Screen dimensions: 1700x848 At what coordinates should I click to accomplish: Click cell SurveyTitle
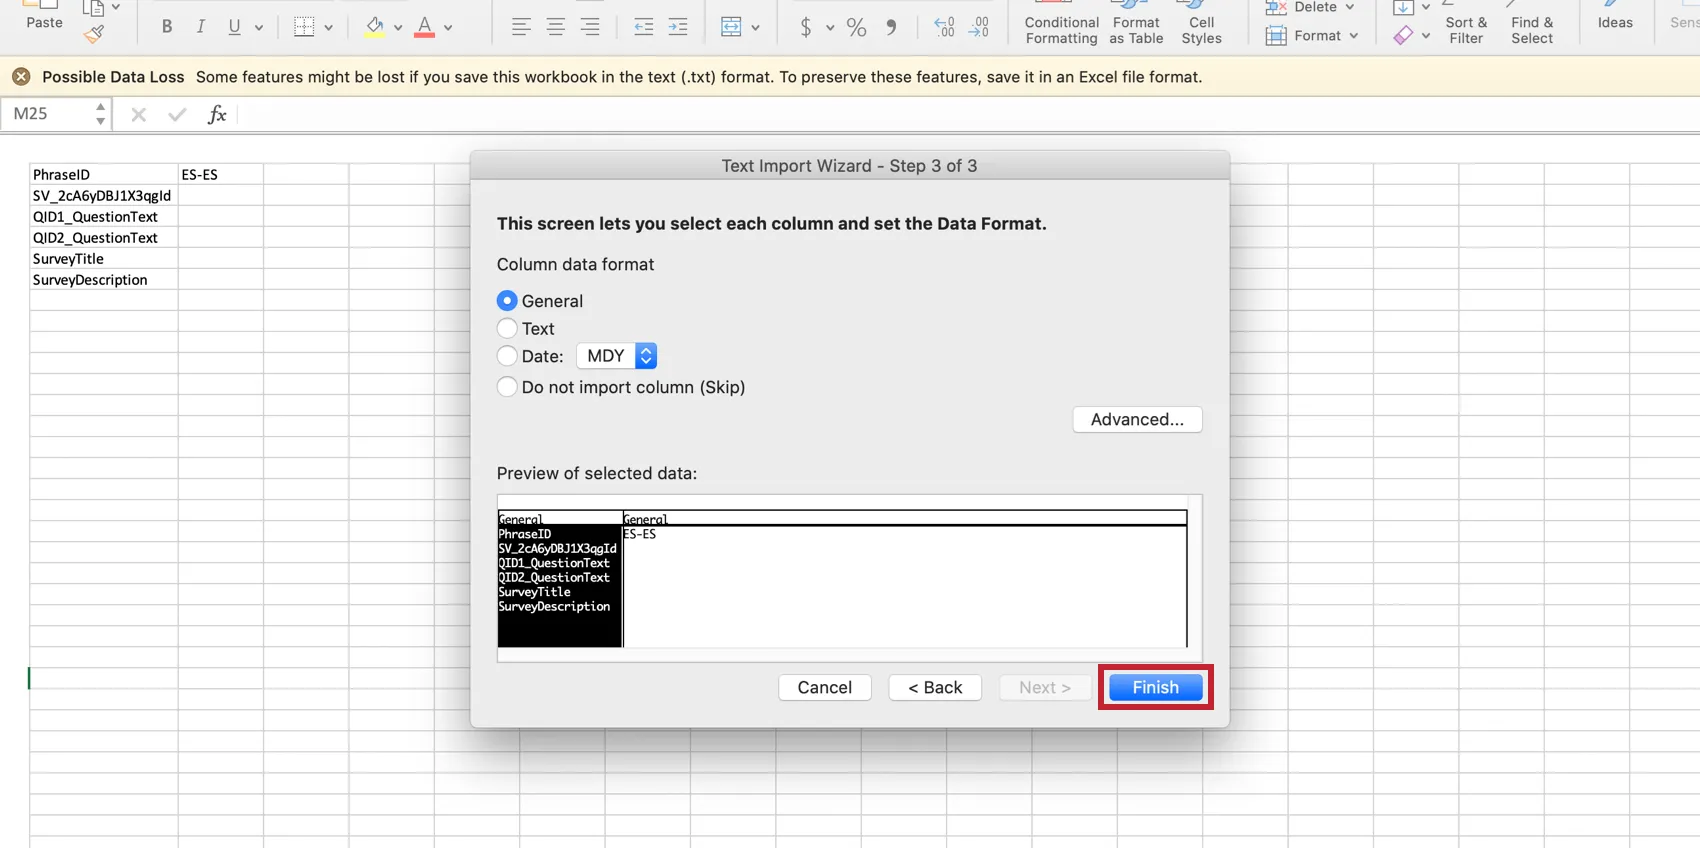[104, 258]
